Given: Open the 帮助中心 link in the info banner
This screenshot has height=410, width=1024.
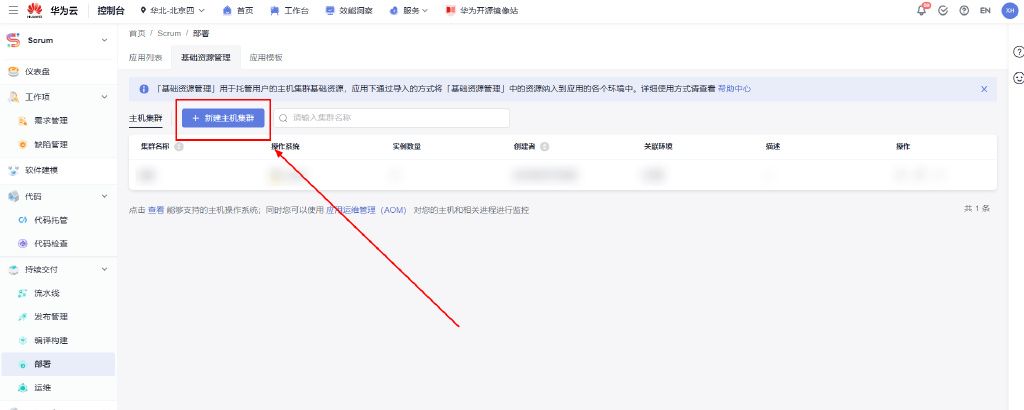Looking at the screenshot, I should 734,89.
